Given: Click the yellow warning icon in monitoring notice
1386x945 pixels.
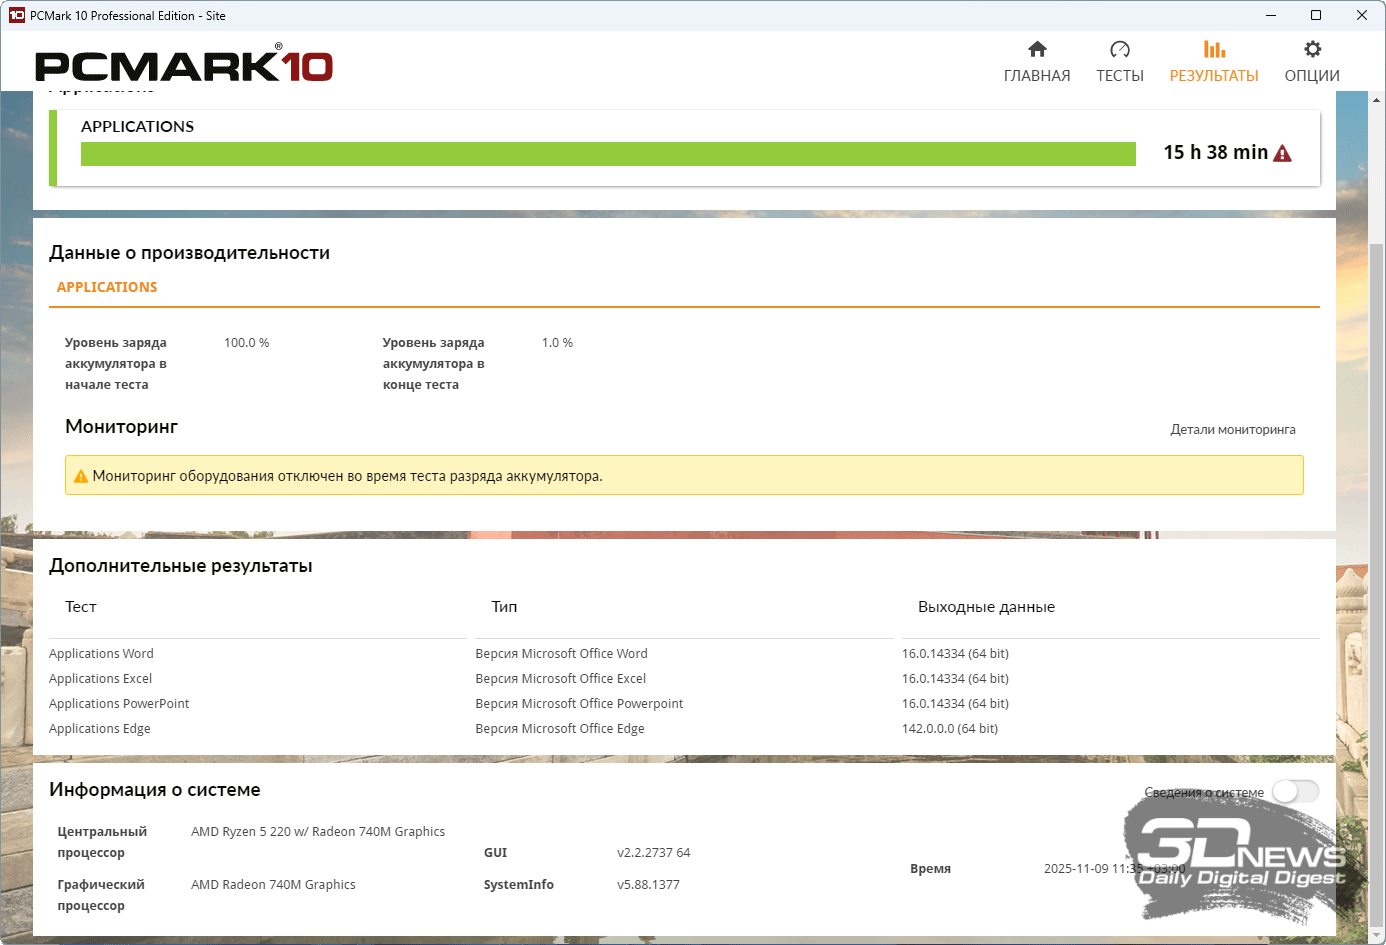Looking at the screenshot, I should (81, 477).
